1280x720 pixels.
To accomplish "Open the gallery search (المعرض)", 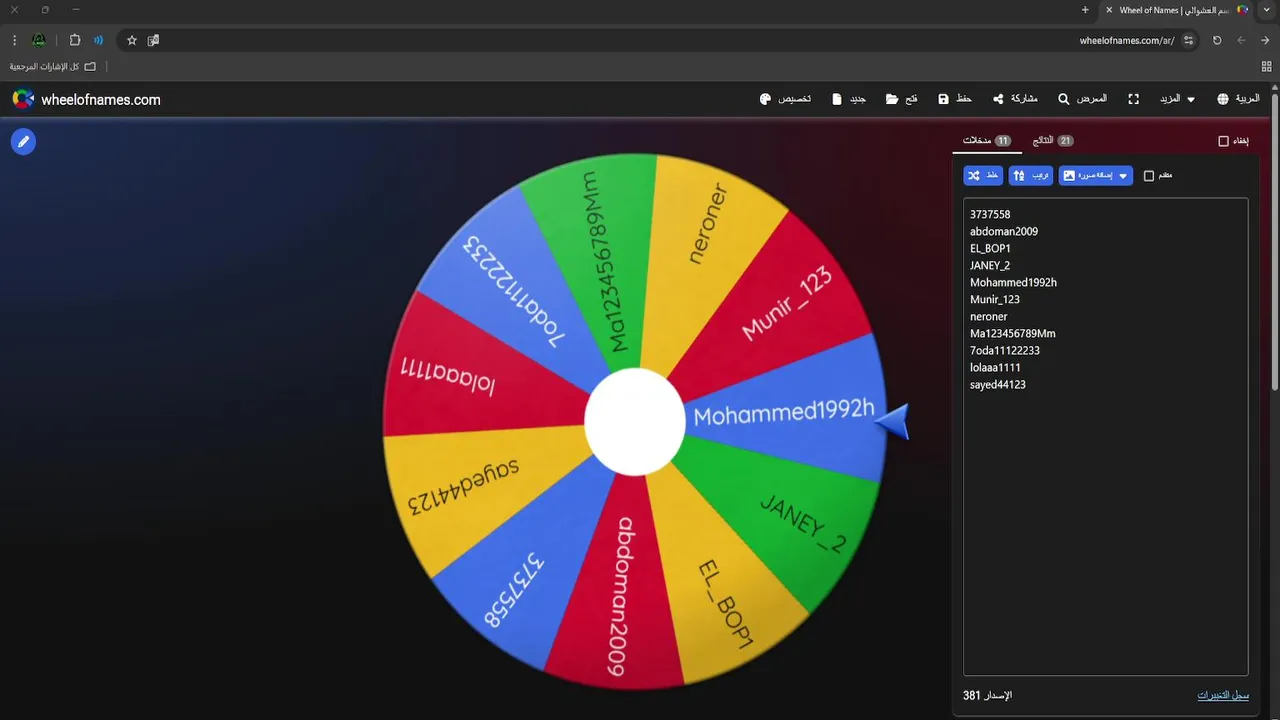I will point(1082,99).
